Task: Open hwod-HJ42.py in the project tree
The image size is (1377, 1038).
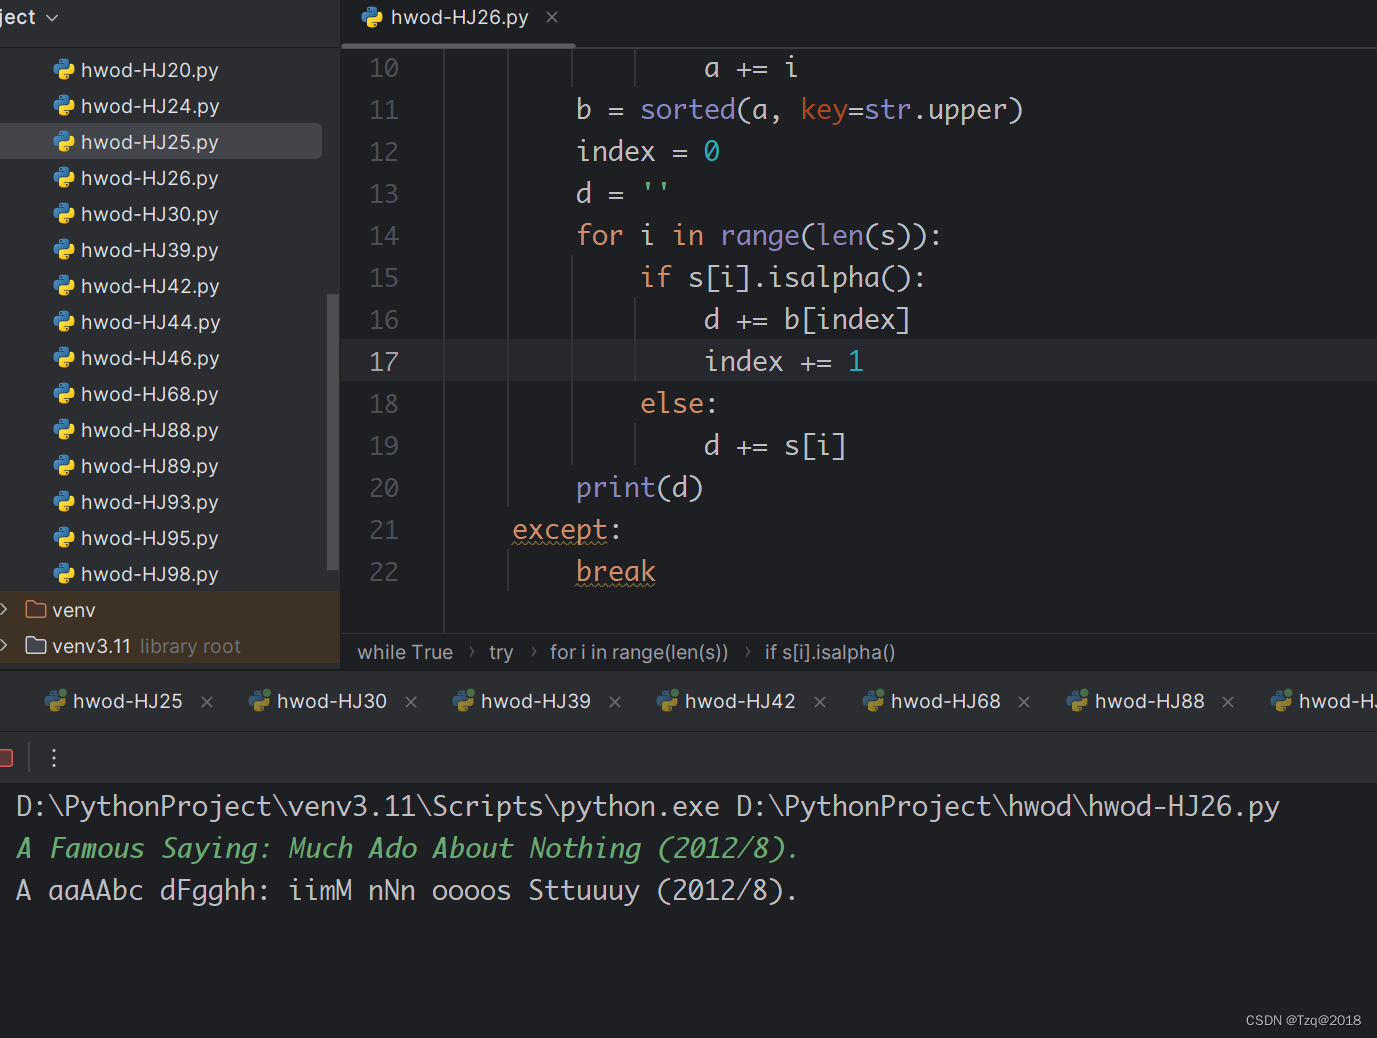Action: pyautogui.click(x=149, y=286)
